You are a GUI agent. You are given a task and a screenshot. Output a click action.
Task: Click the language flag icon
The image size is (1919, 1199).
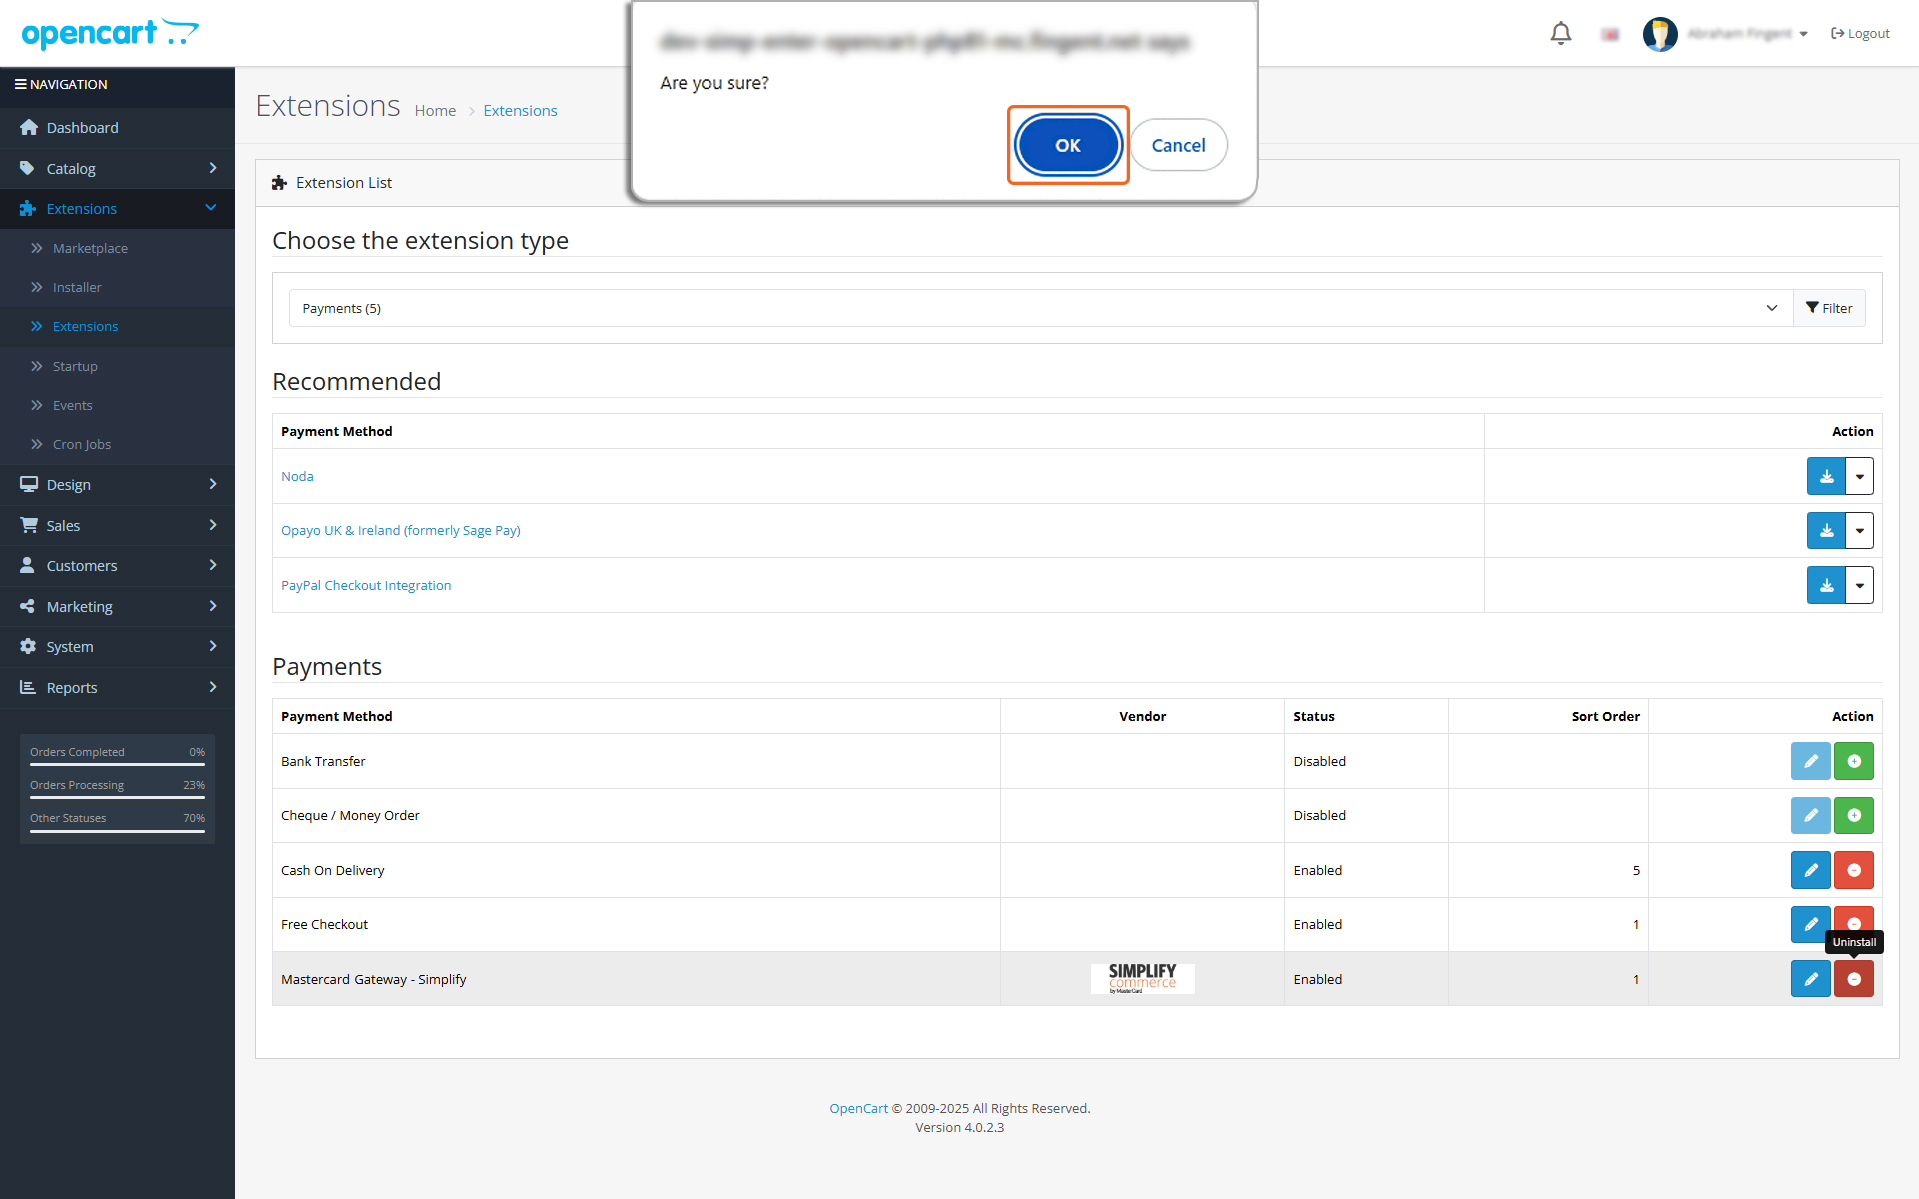point(1610,35)
